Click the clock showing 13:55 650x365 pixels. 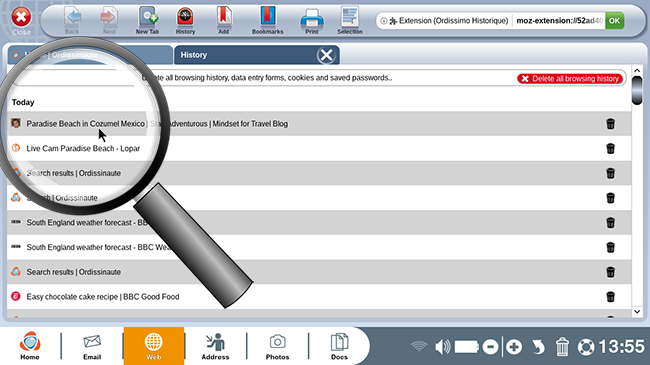621,347
